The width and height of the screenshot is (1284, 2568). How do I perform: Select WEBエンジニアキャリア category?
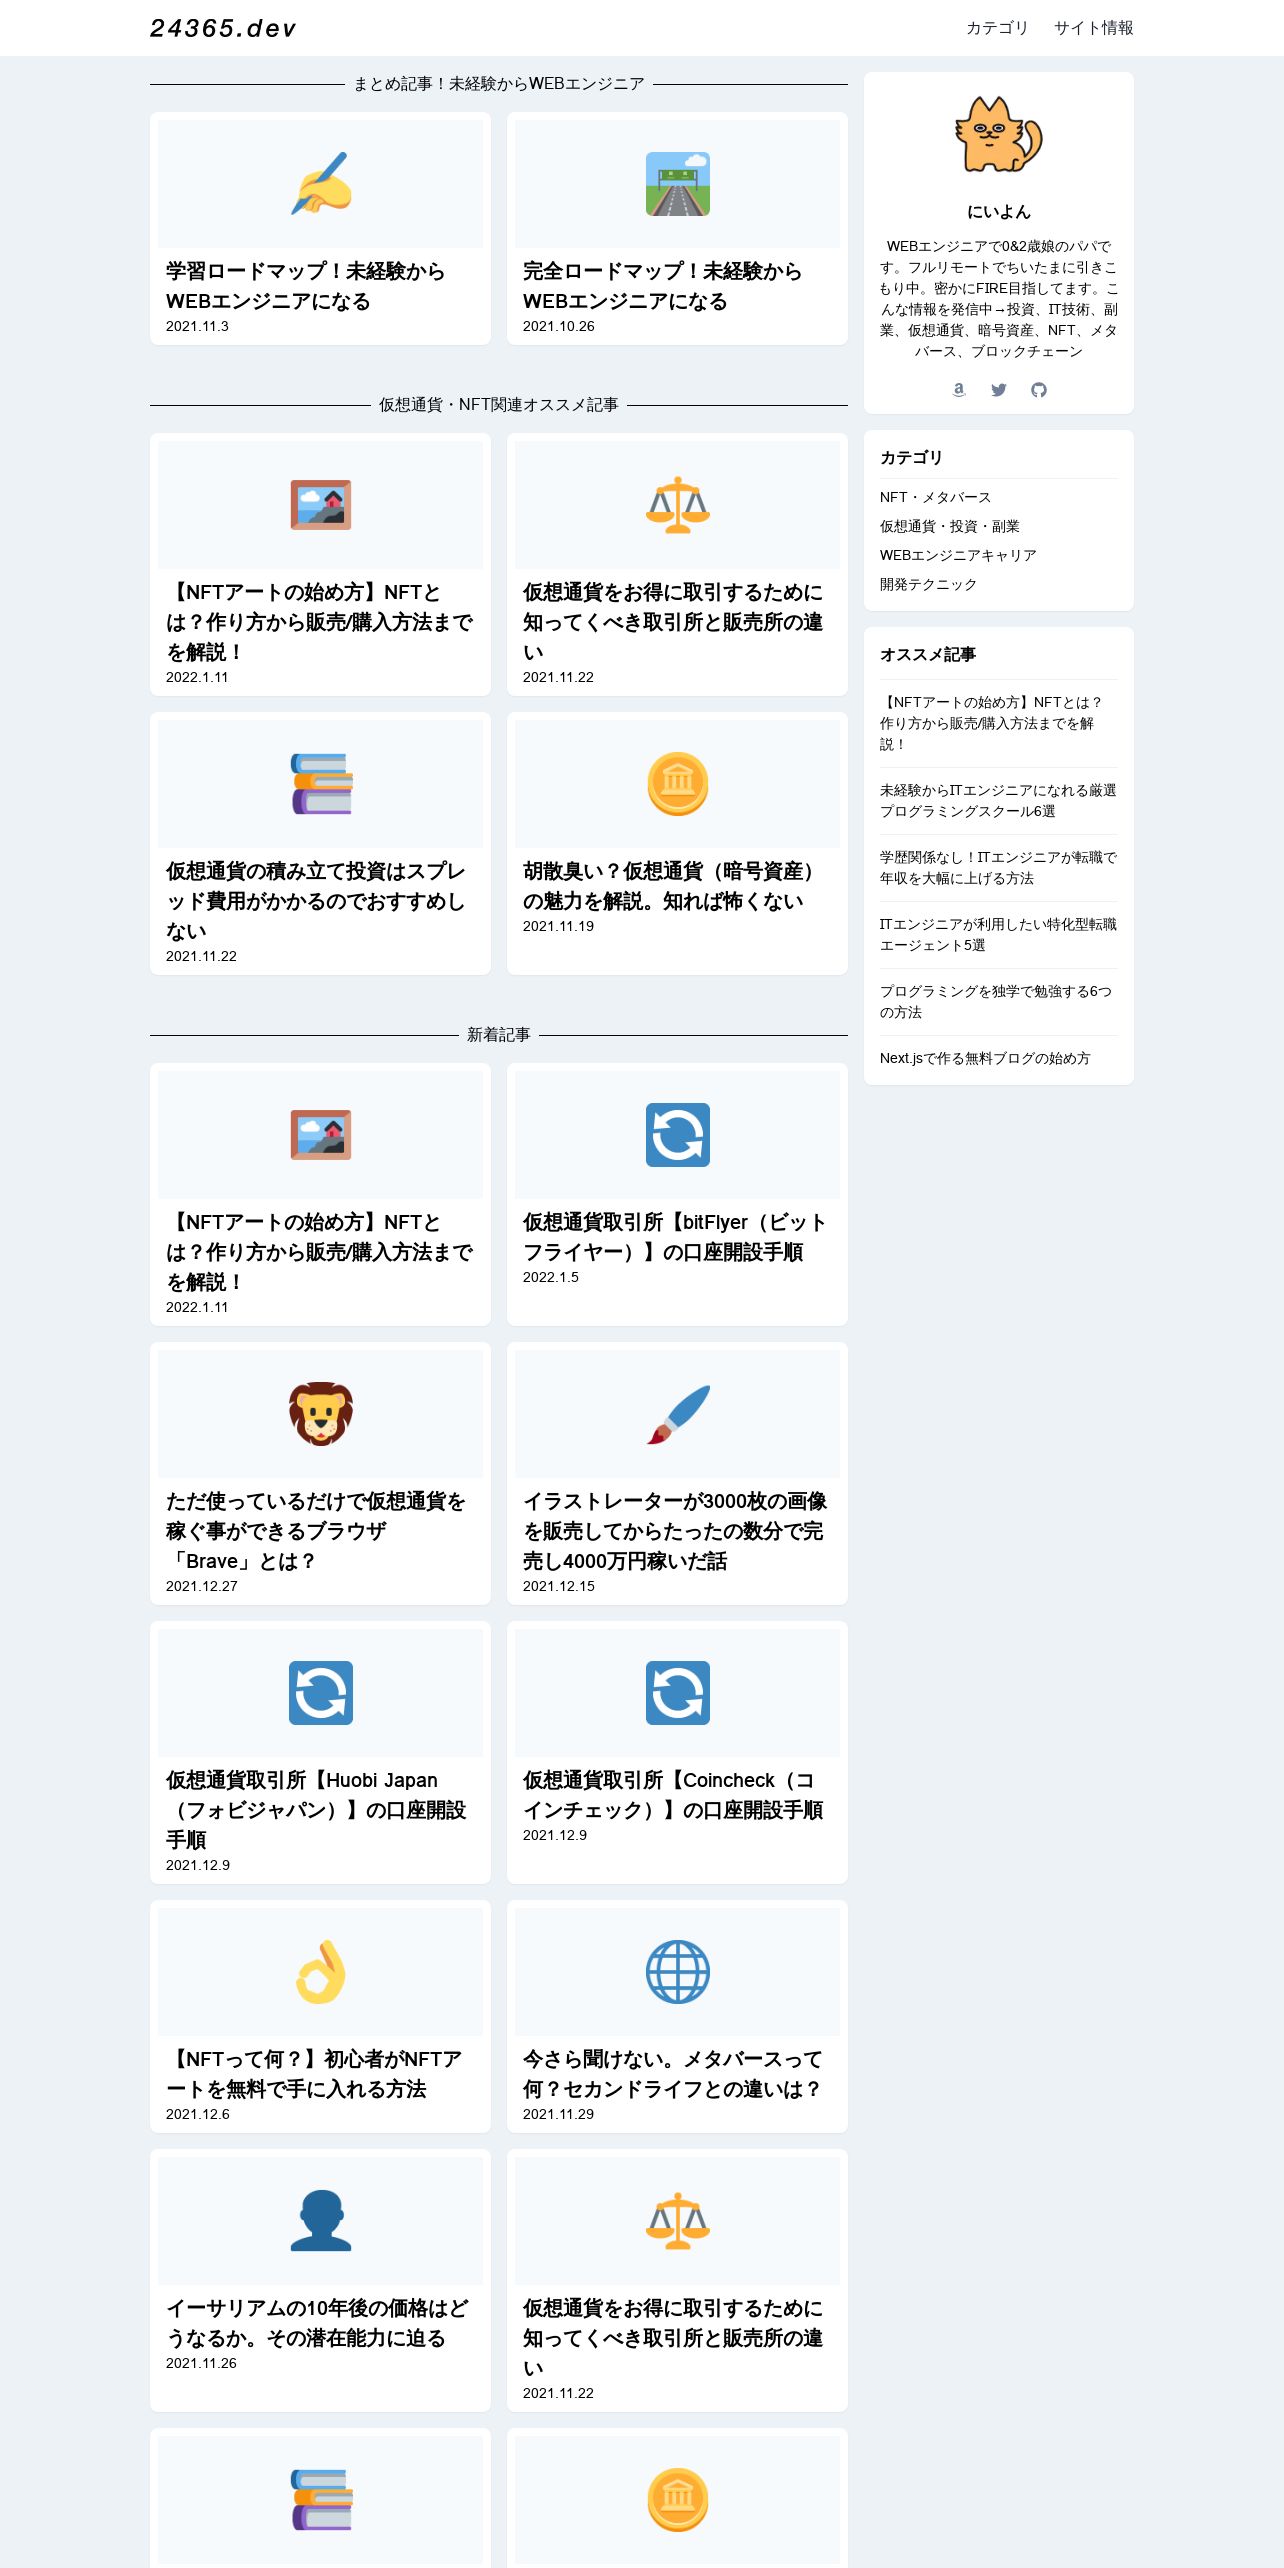click(958, 555)
